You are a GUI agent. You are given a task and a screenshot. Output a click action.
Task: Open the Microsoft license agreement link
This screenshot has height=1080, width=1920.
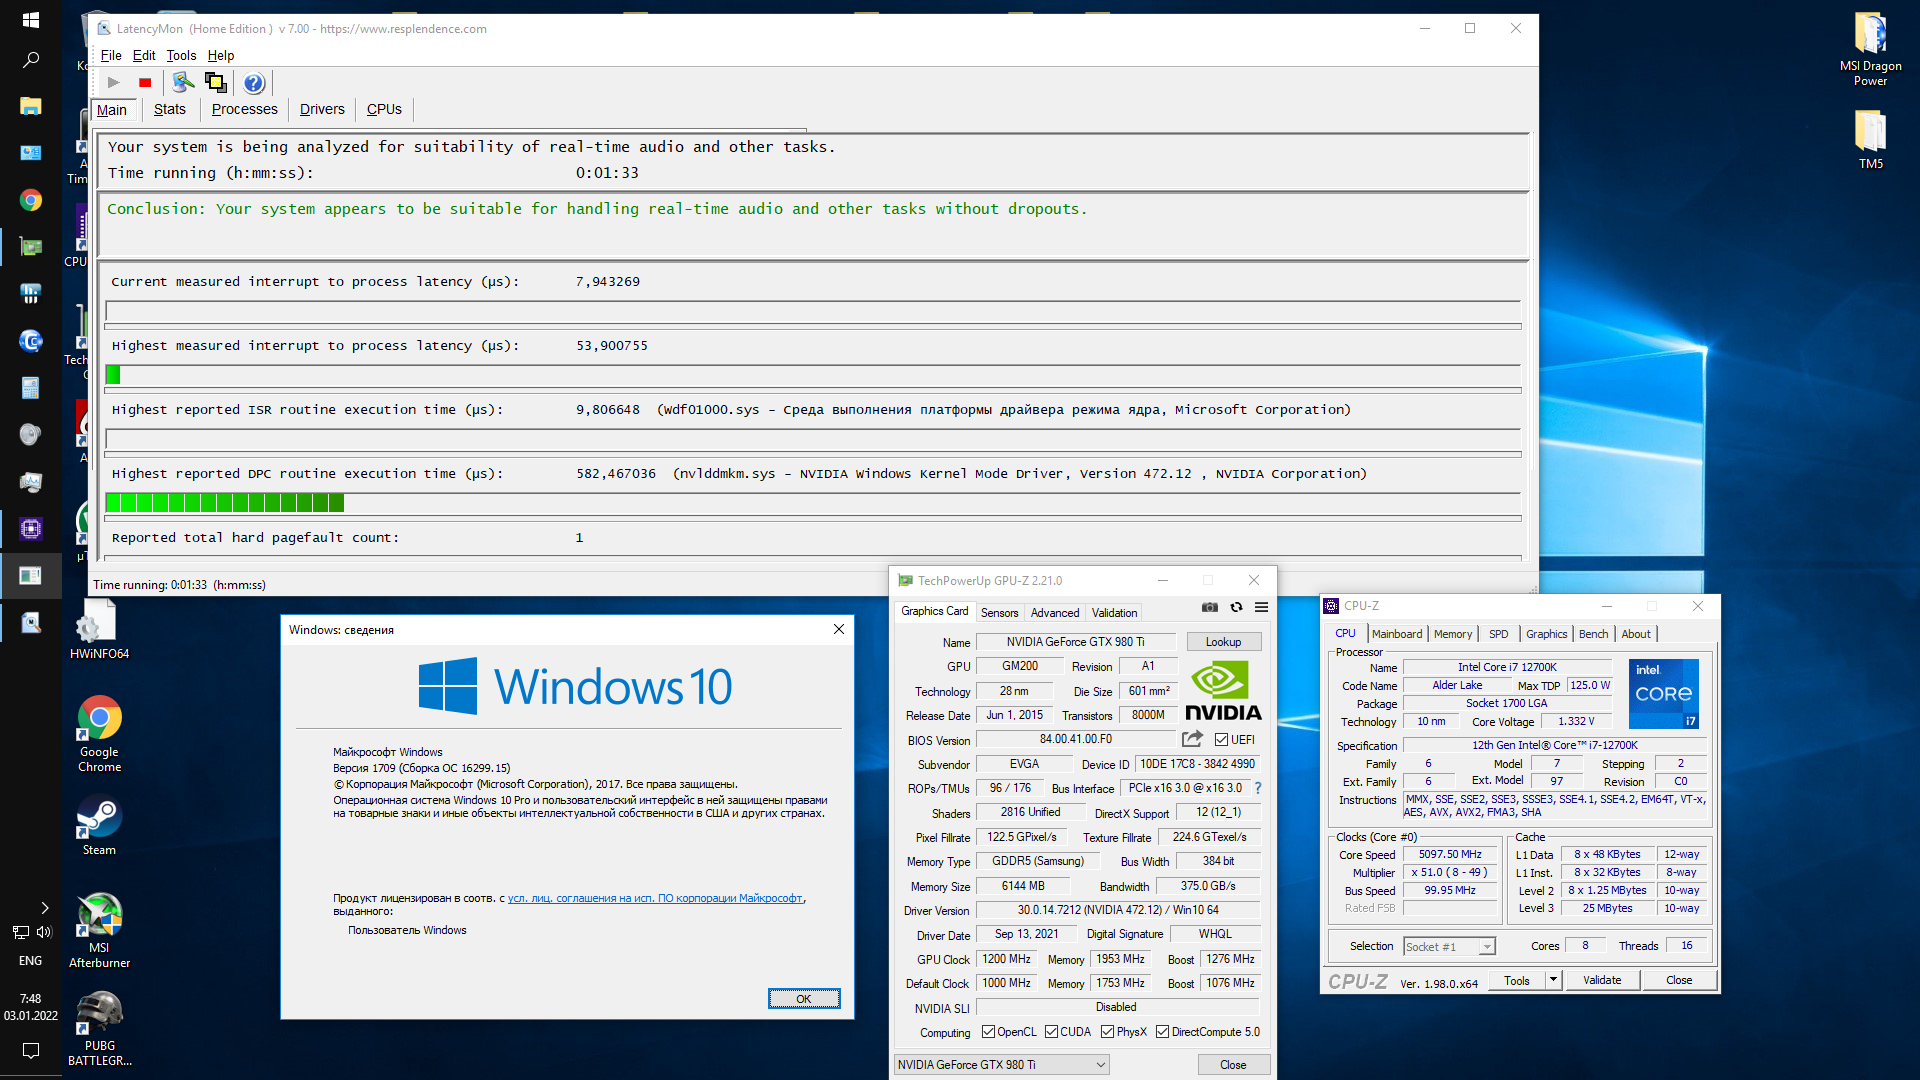(655, 898)
